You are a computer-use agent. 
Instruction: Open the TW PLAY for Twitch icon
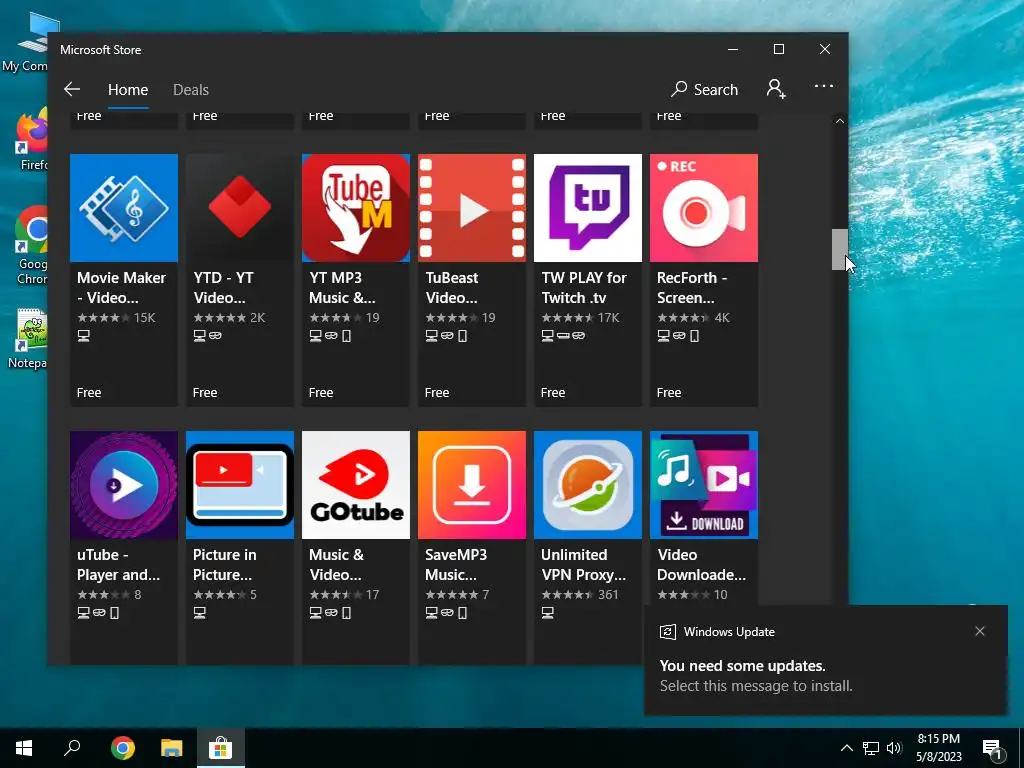[x=588, y=208]
